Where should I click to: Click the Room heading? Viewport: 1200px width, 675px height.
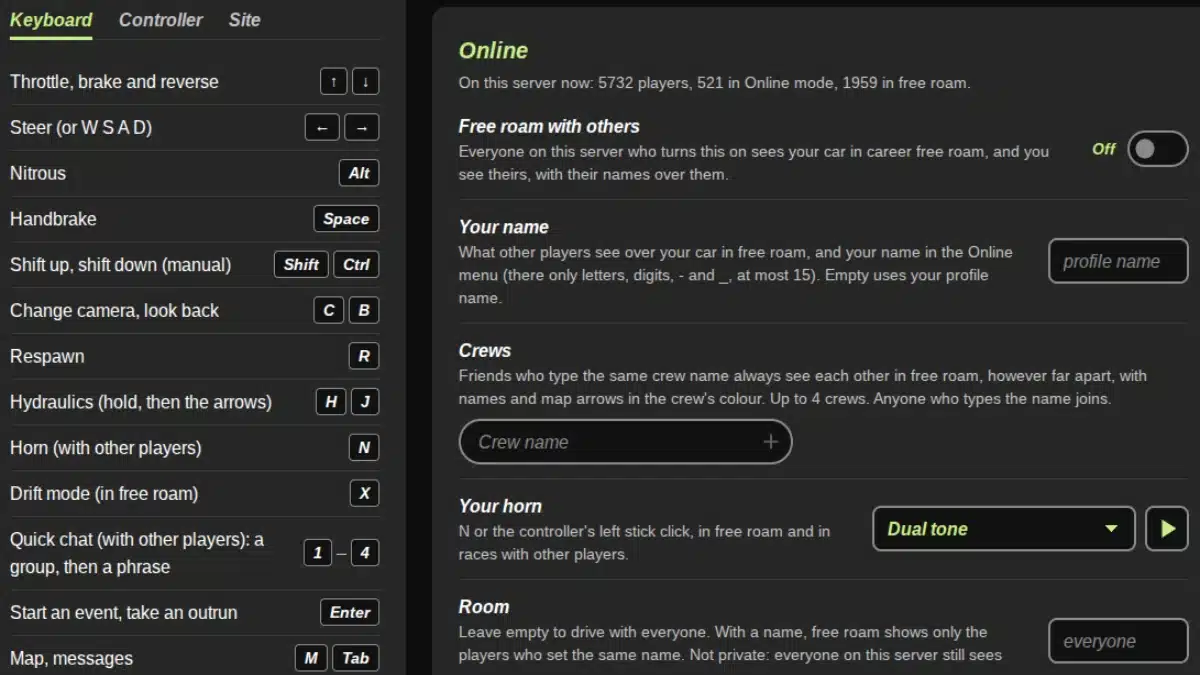pos(484,607)
